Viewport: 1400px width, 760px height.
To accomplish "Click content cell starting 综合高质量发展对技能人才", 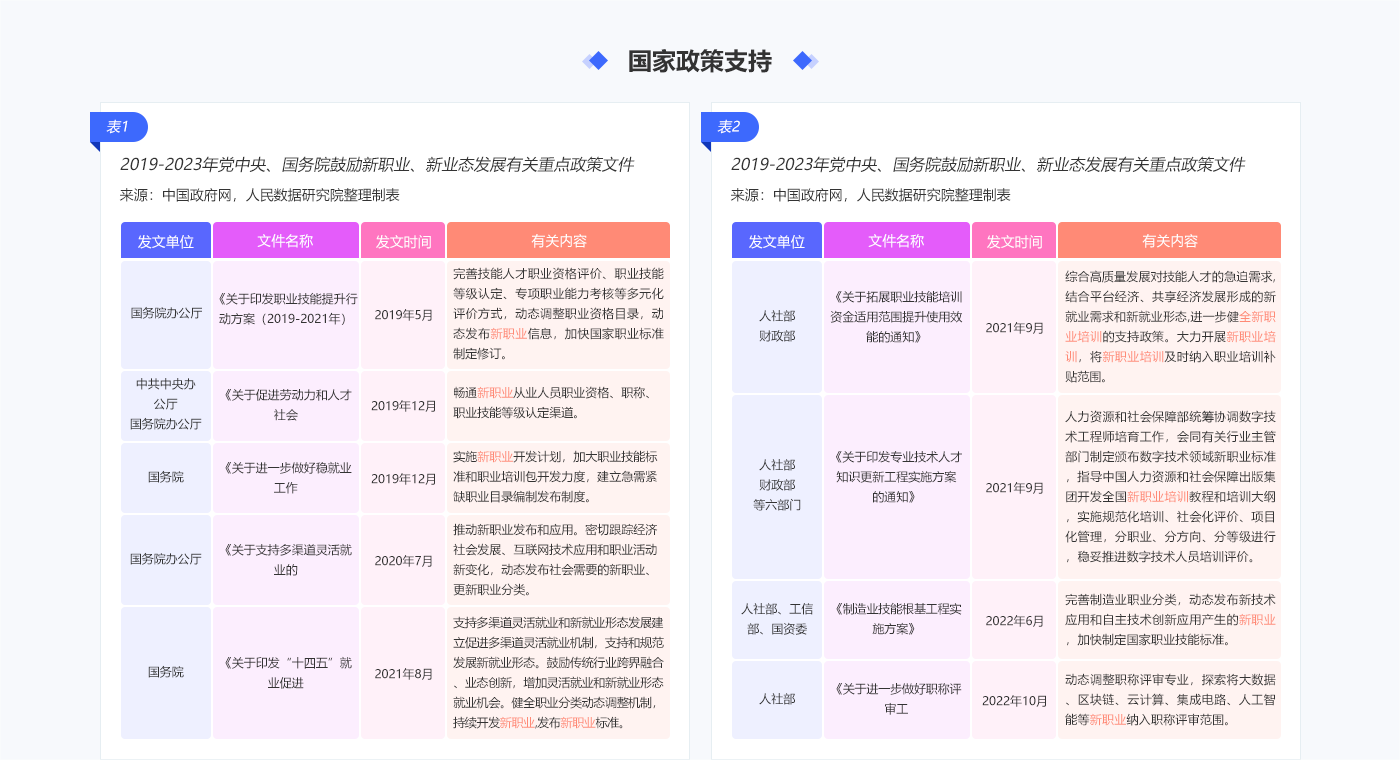I will (1169, 326).
